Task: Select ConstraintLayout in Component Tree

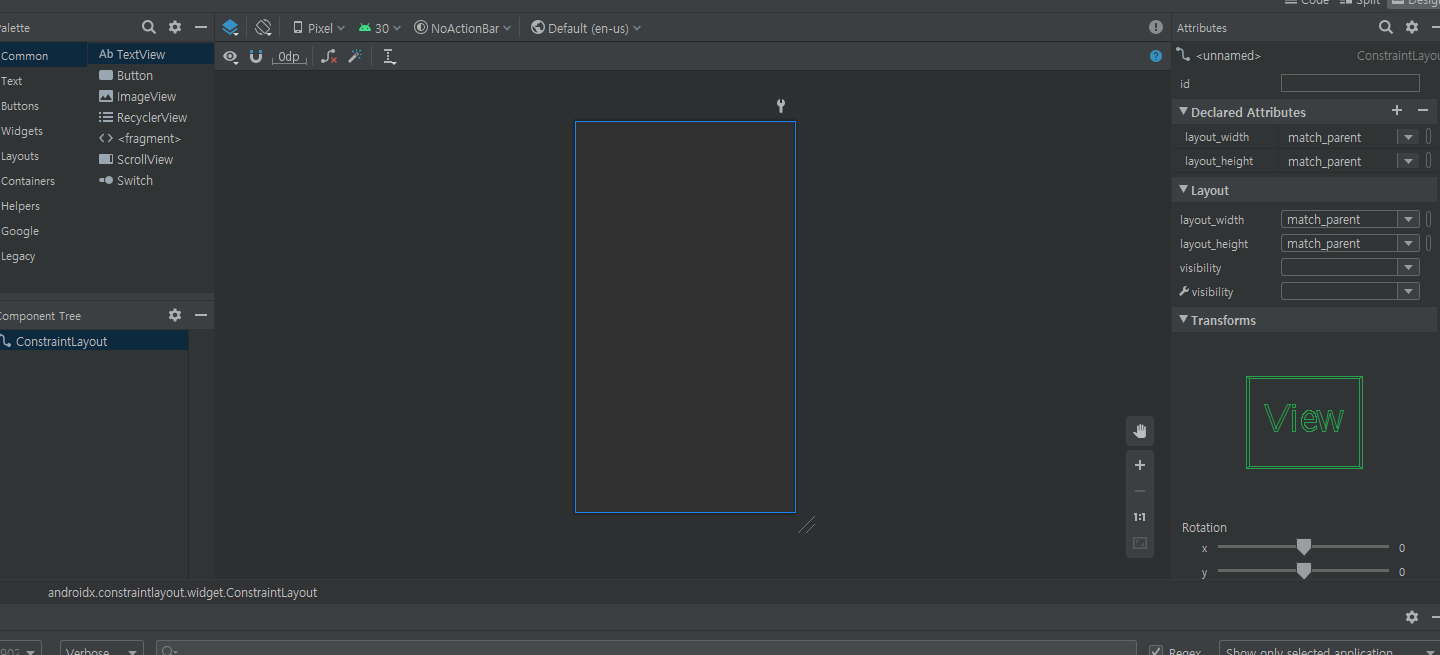Action: [94, 341]
